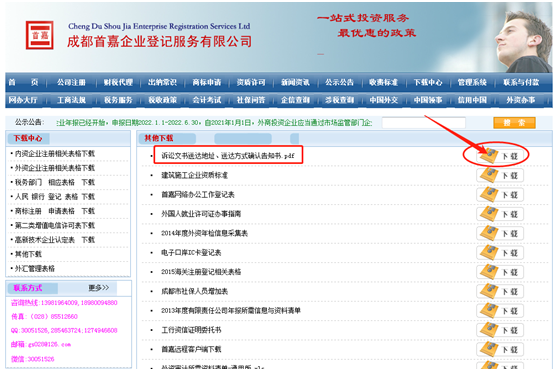Screen dimensions: 558x371
Task: Download 2015海关注册登记相关表格 file
Action: coord(500,272)
